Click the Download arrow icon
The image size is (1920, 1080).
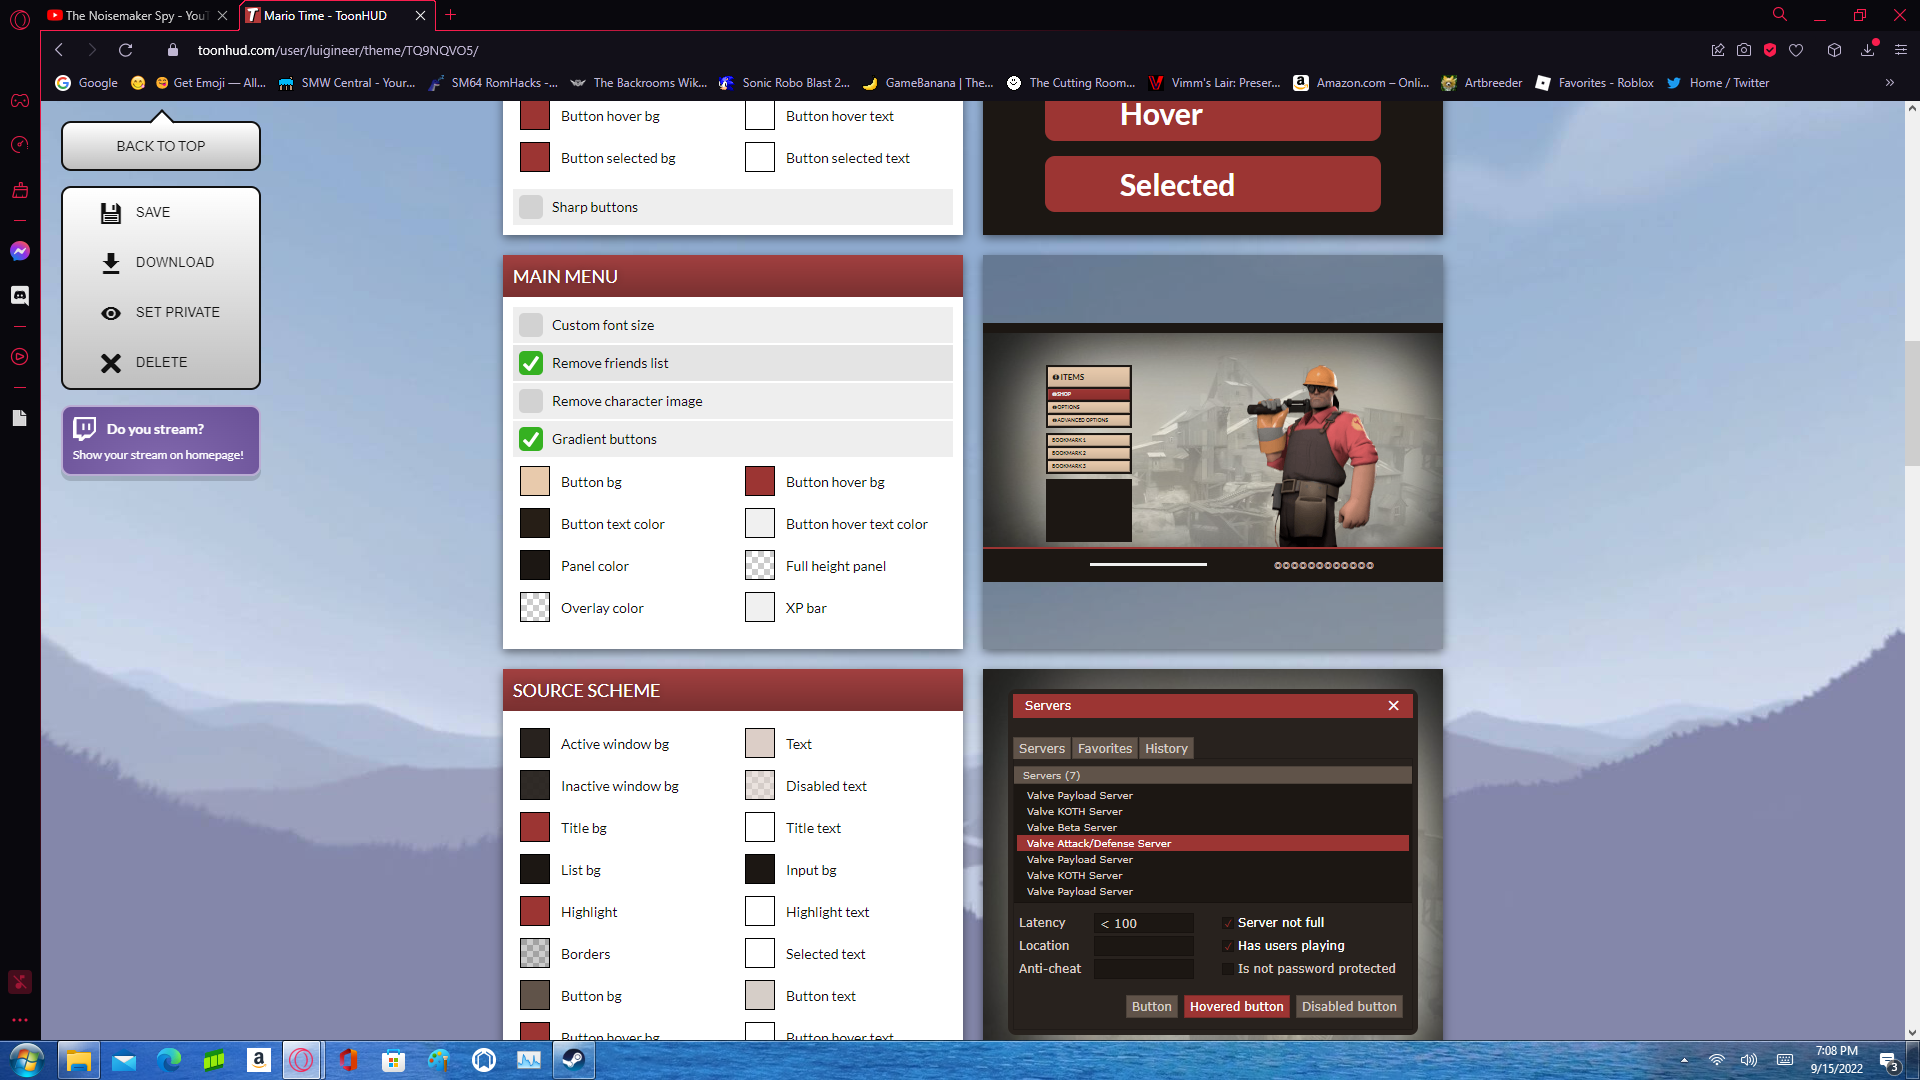(x=111, y=262)
